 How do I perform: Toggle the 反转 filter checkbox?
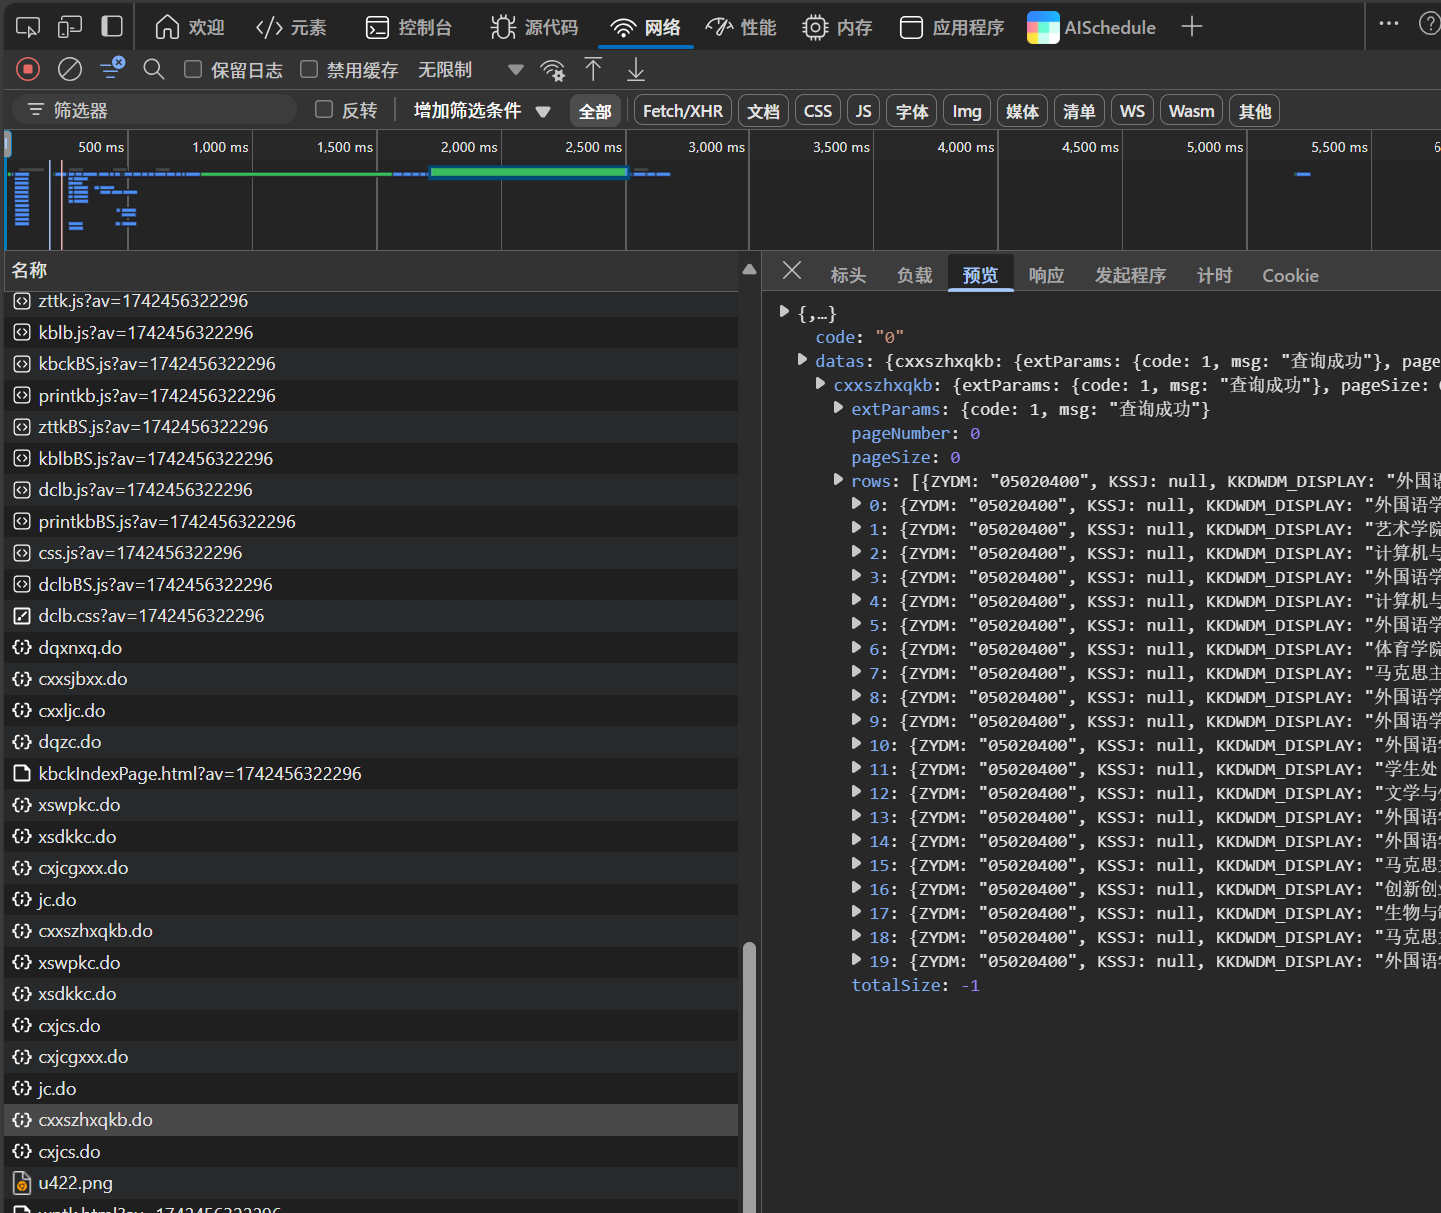324,110
